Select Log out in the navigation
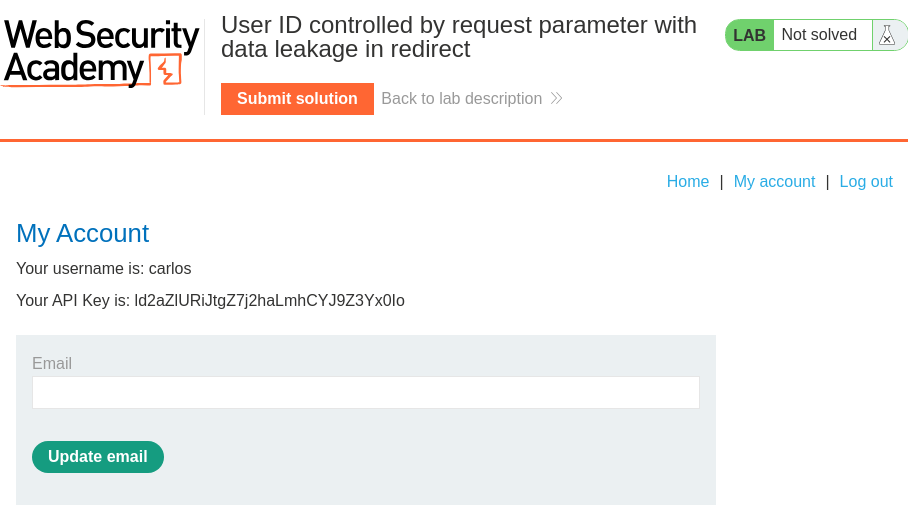This screenshot has height=514, width=908. pyautogui.click(x=866, y=181)
